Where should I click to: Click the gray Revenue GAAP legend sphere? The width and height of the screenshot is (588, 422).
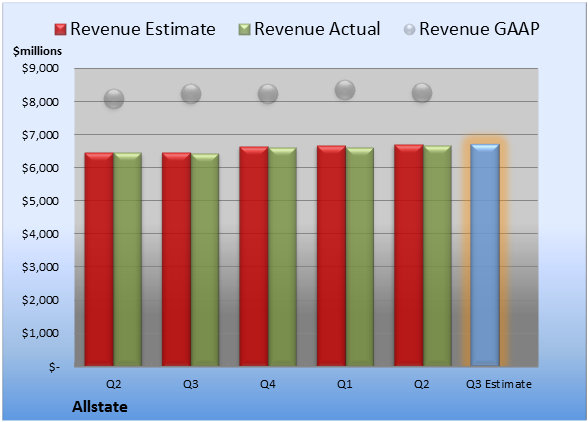(x=410, y=30)
